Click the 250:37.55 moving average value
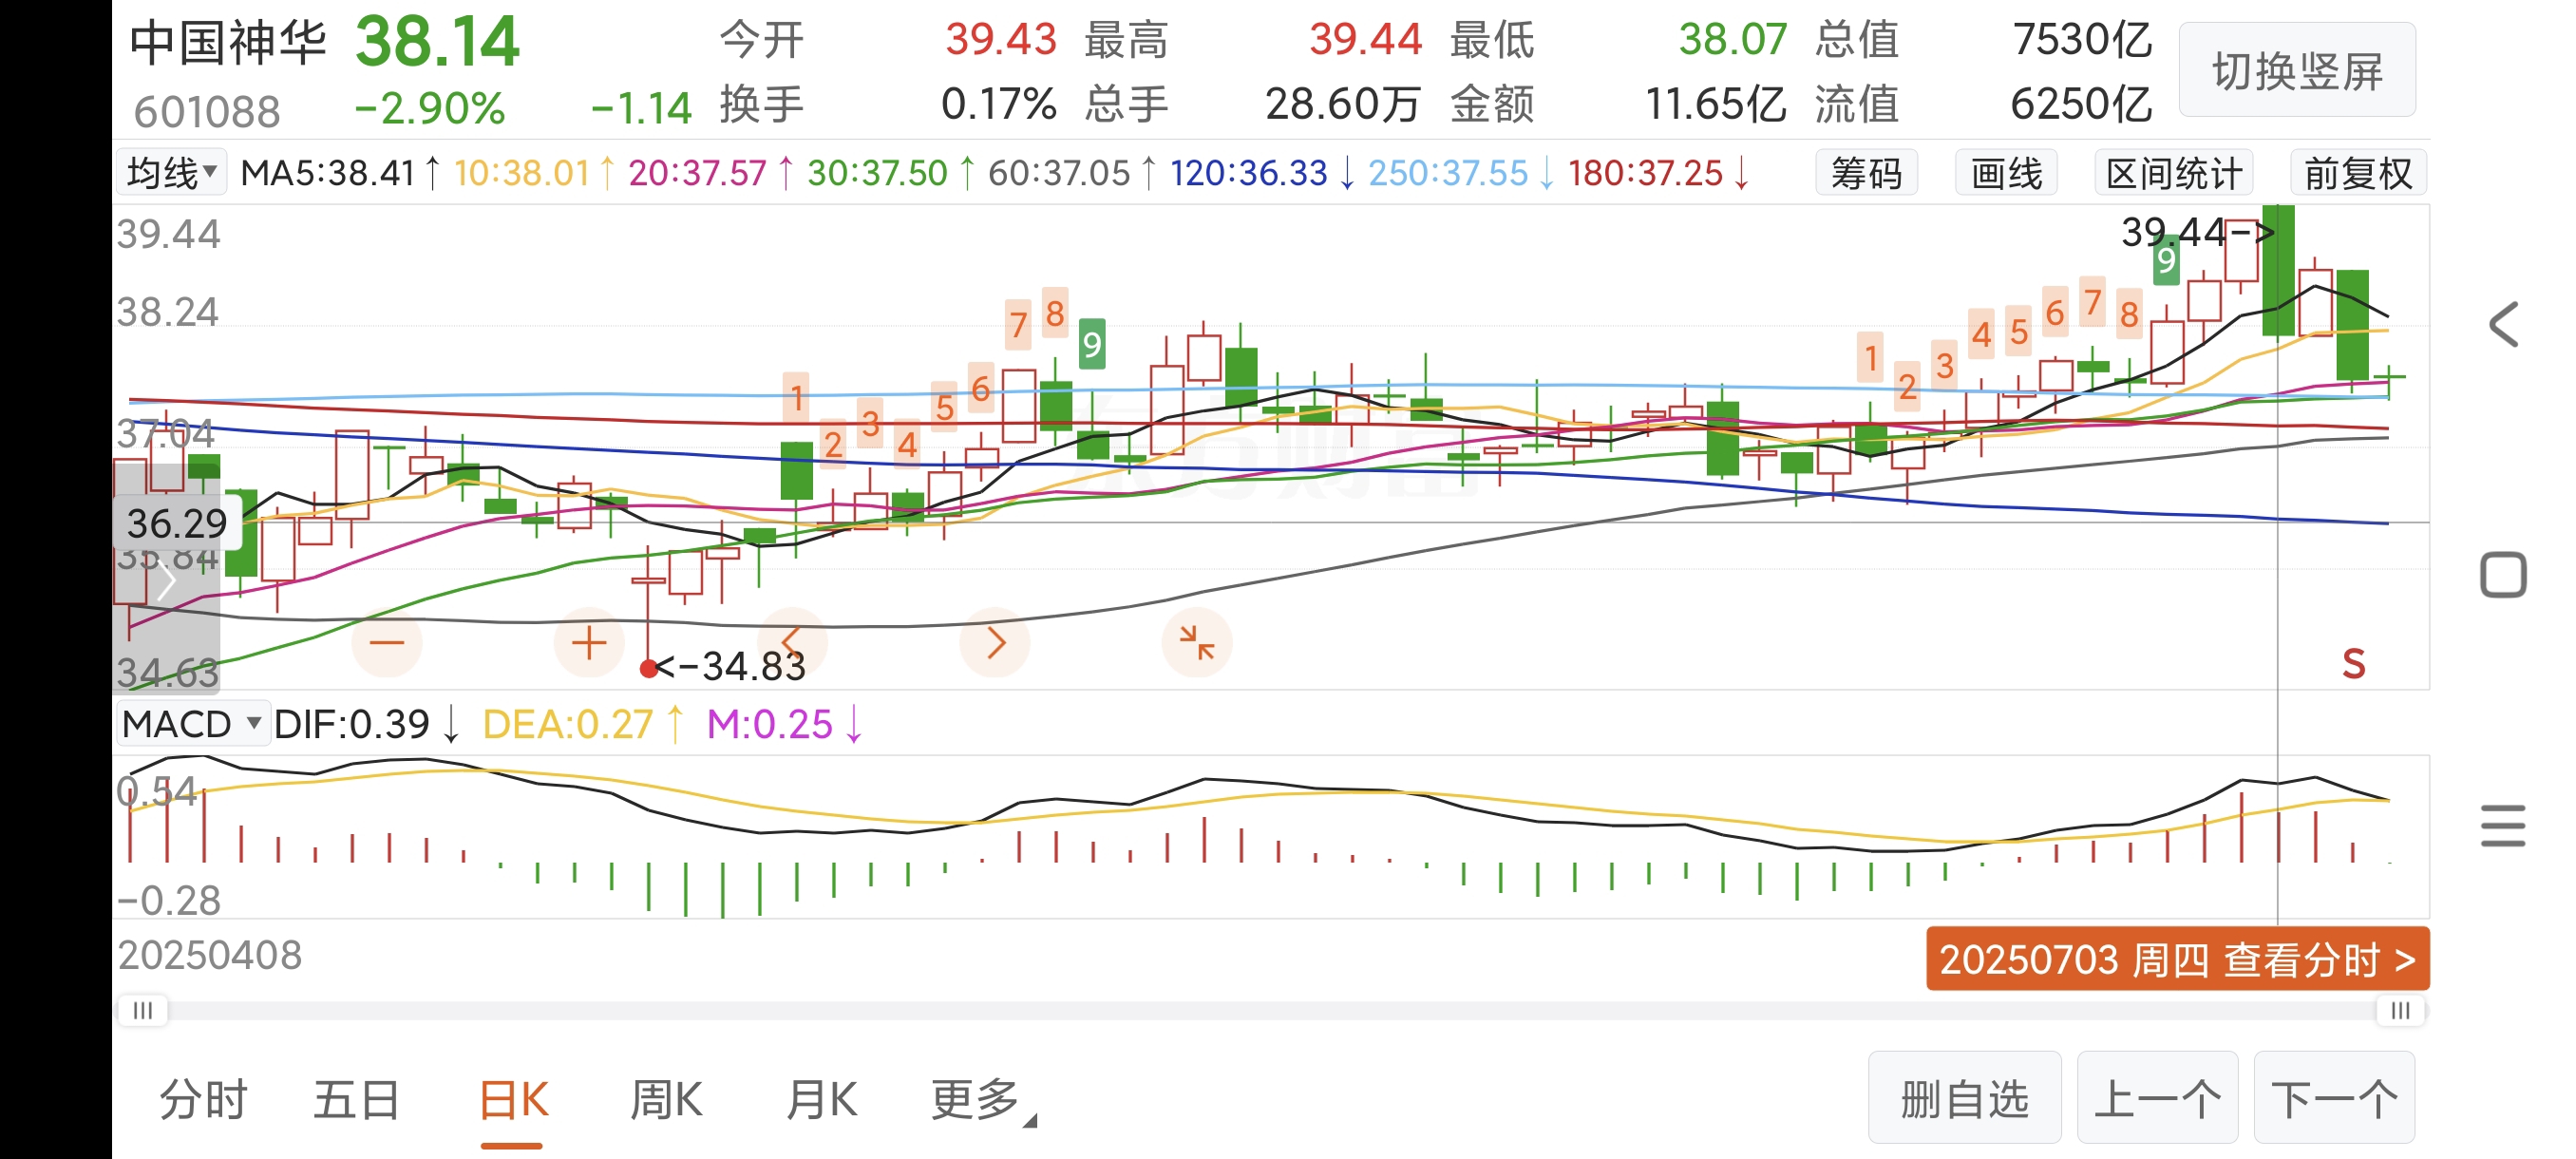 1448,173
